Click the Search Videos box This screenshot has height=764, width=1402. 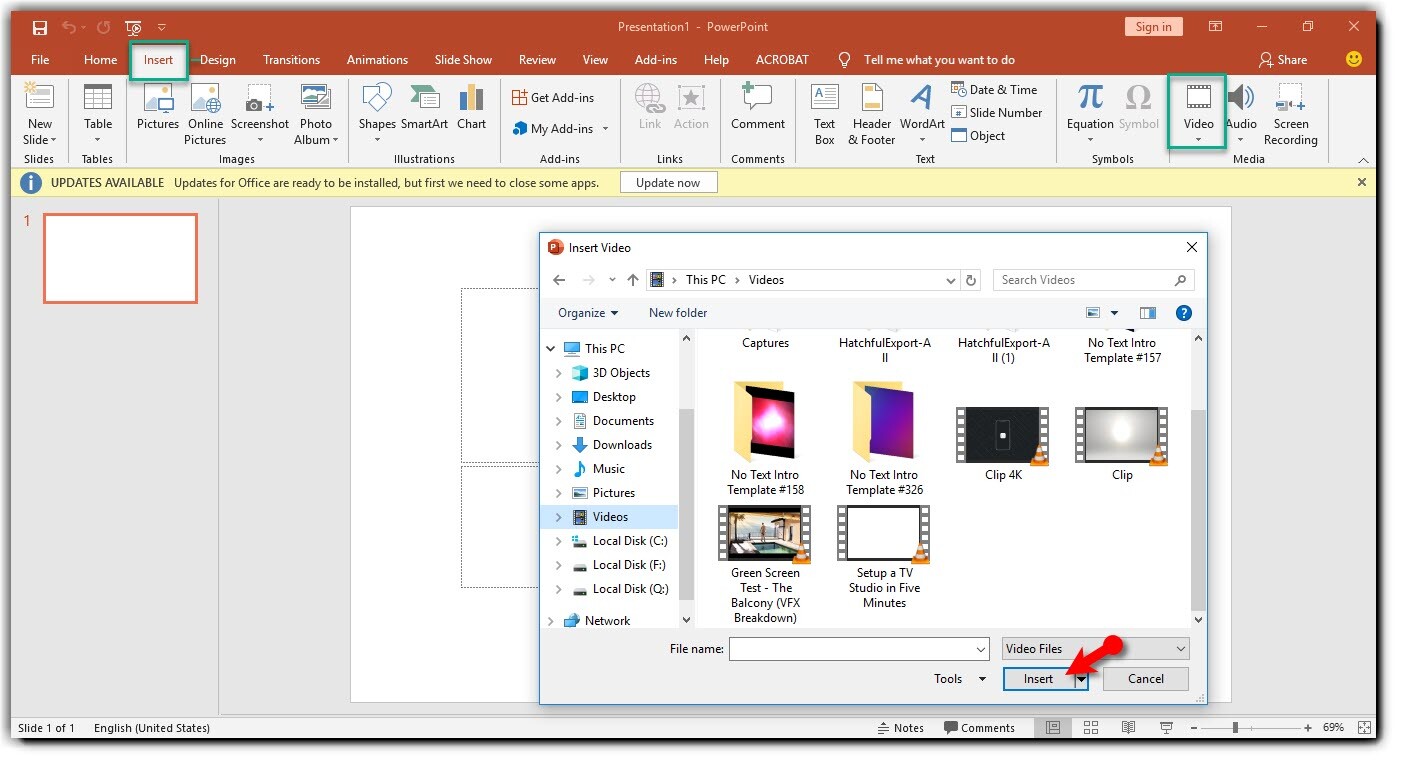point(1093,280)
